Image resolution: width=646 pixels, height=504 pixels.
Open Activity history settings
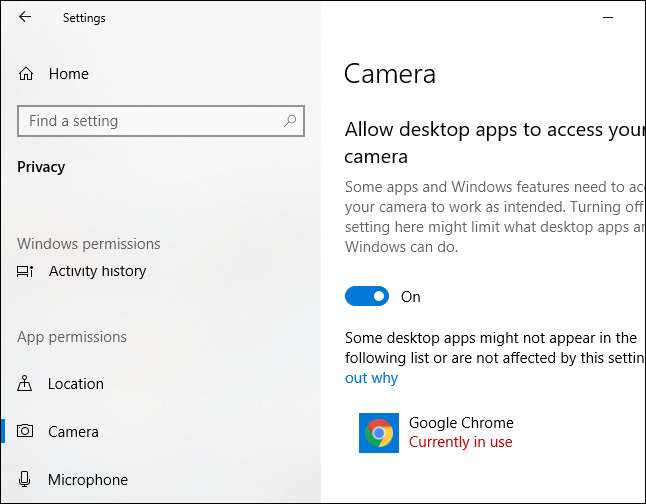[x=97, y=271]
